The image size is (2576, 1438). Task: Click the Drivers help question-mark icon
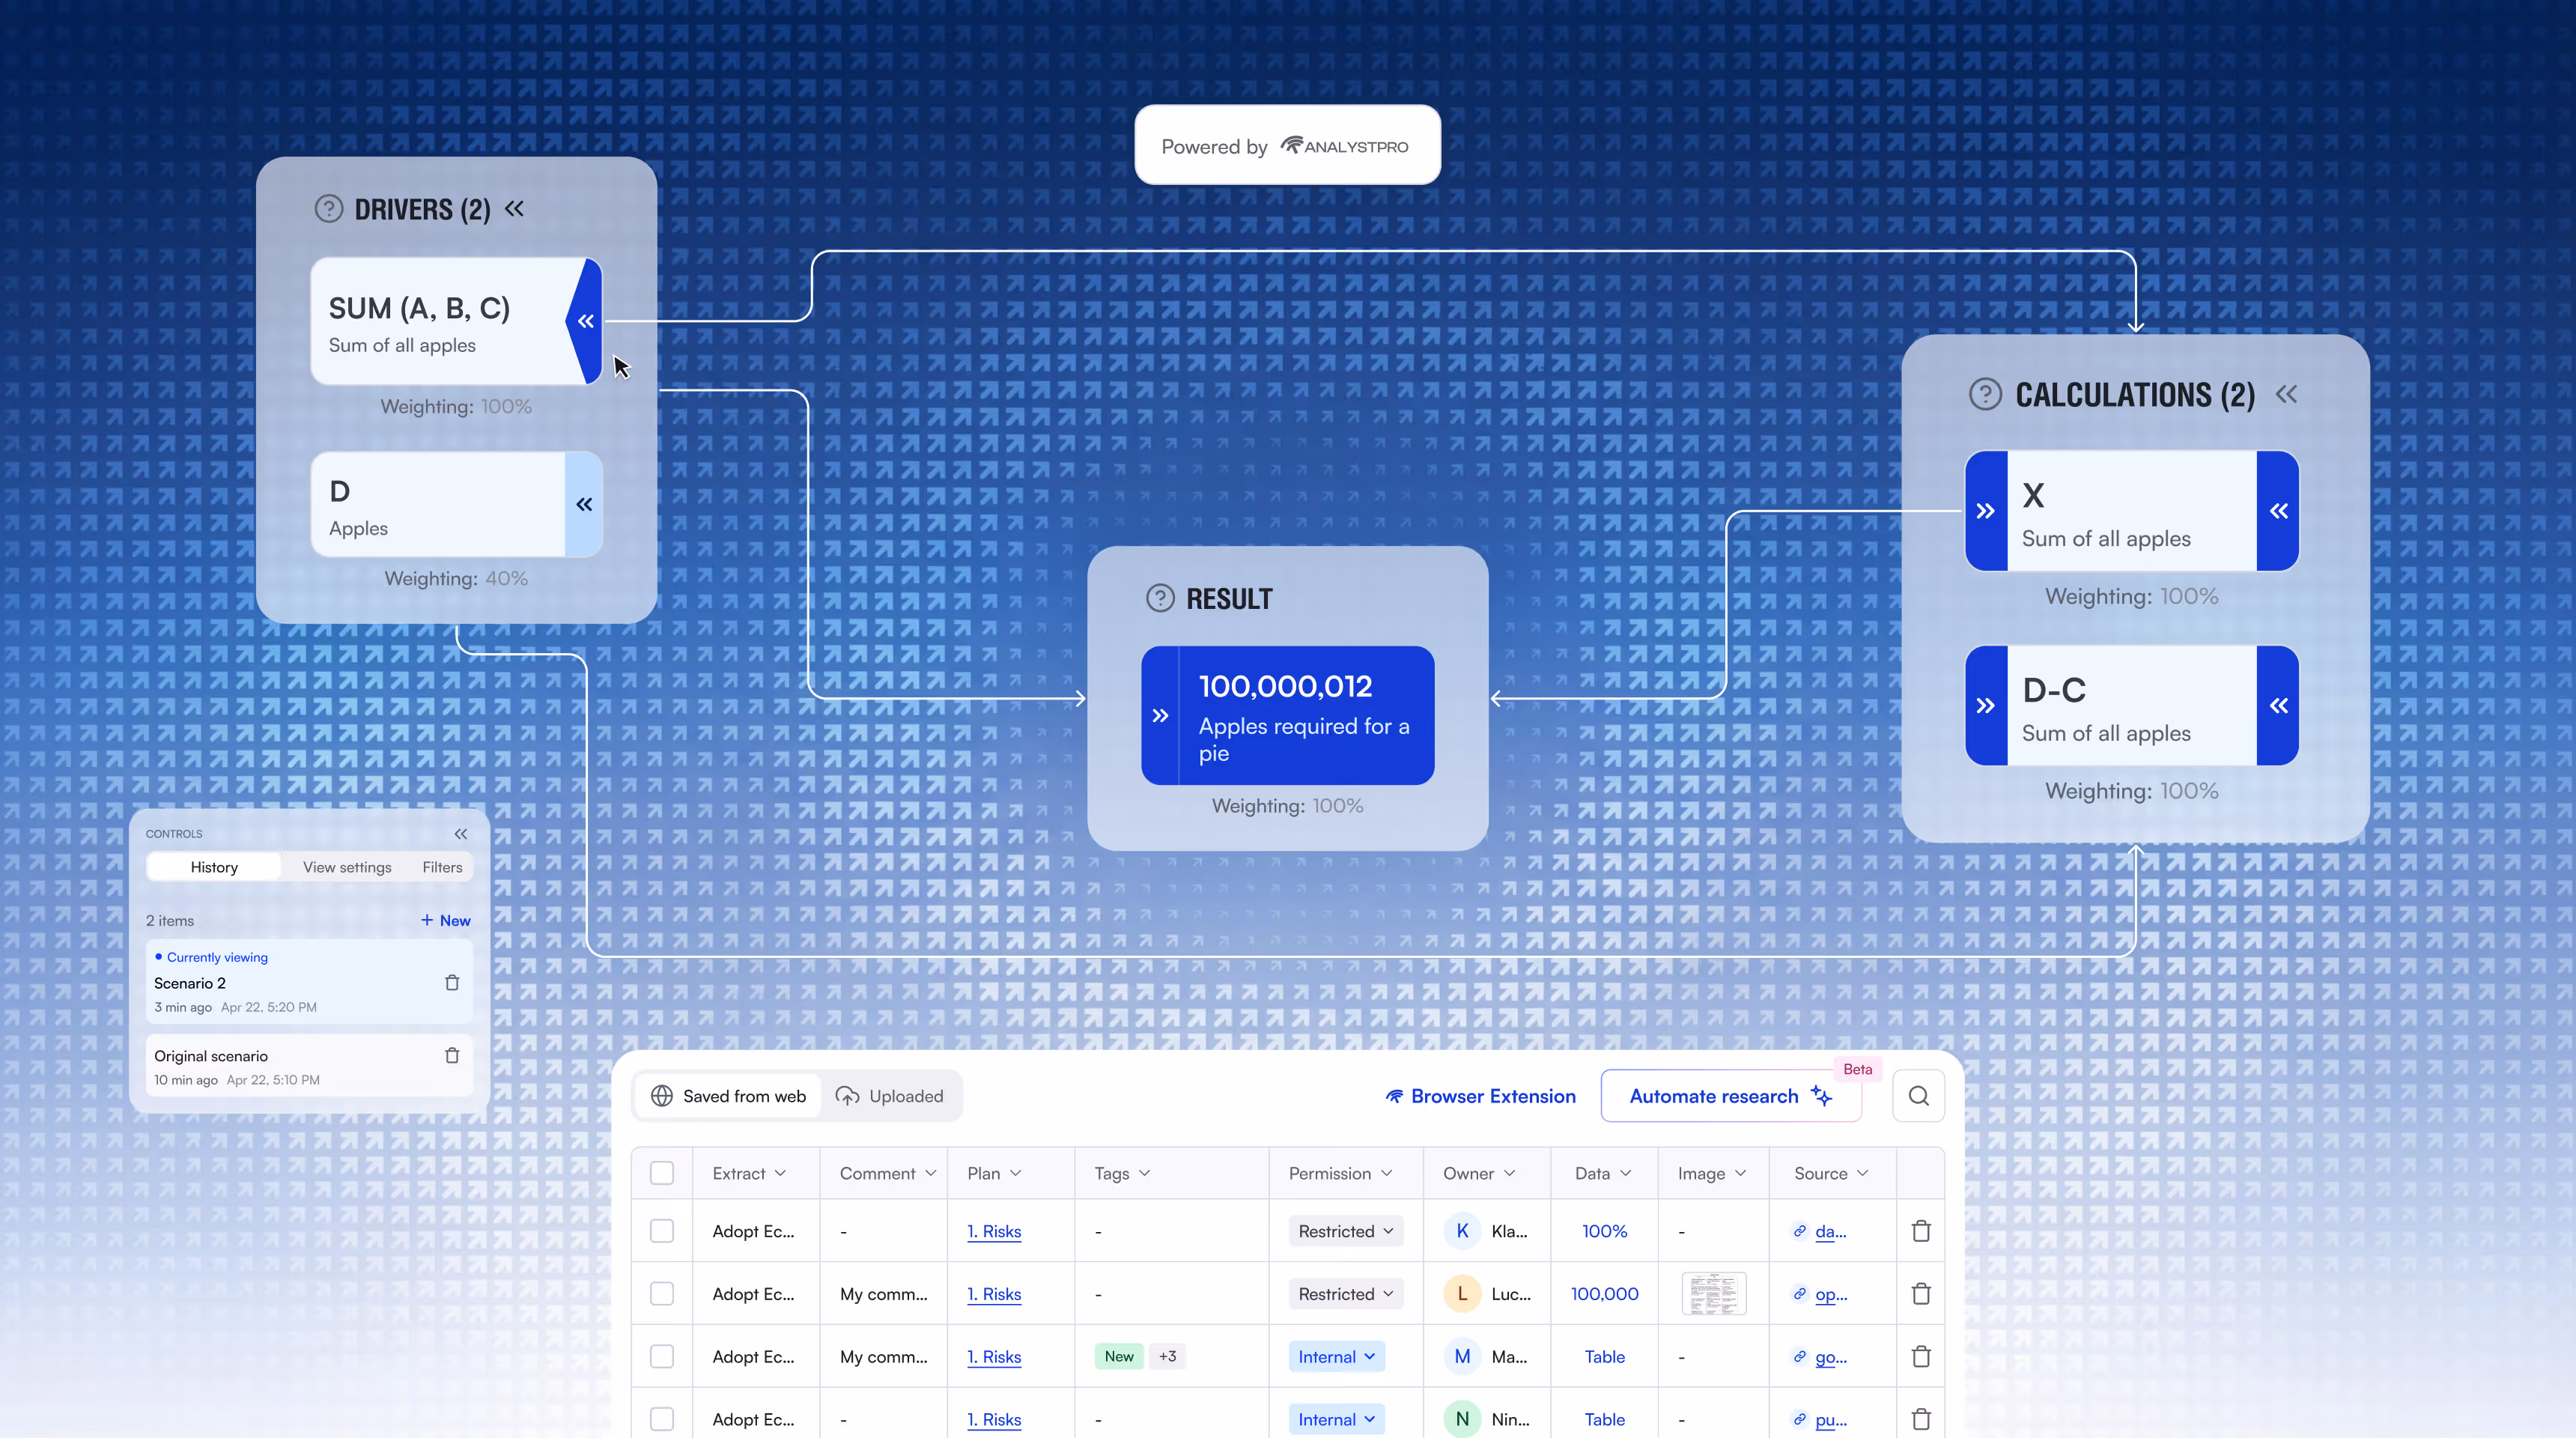pyautogui.click(x=328, y=209)
